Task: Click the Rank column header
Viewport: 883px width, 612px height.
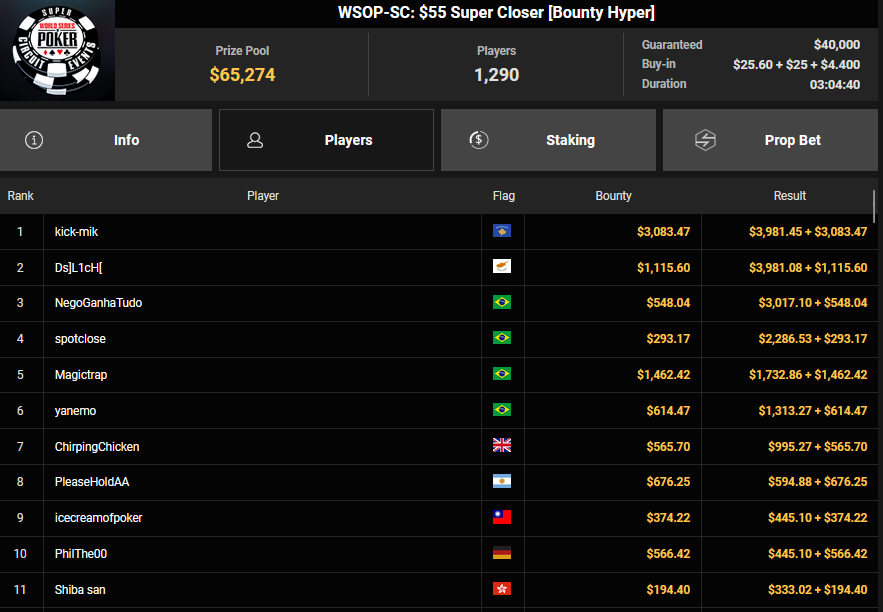Action: (x=21, y=196)
